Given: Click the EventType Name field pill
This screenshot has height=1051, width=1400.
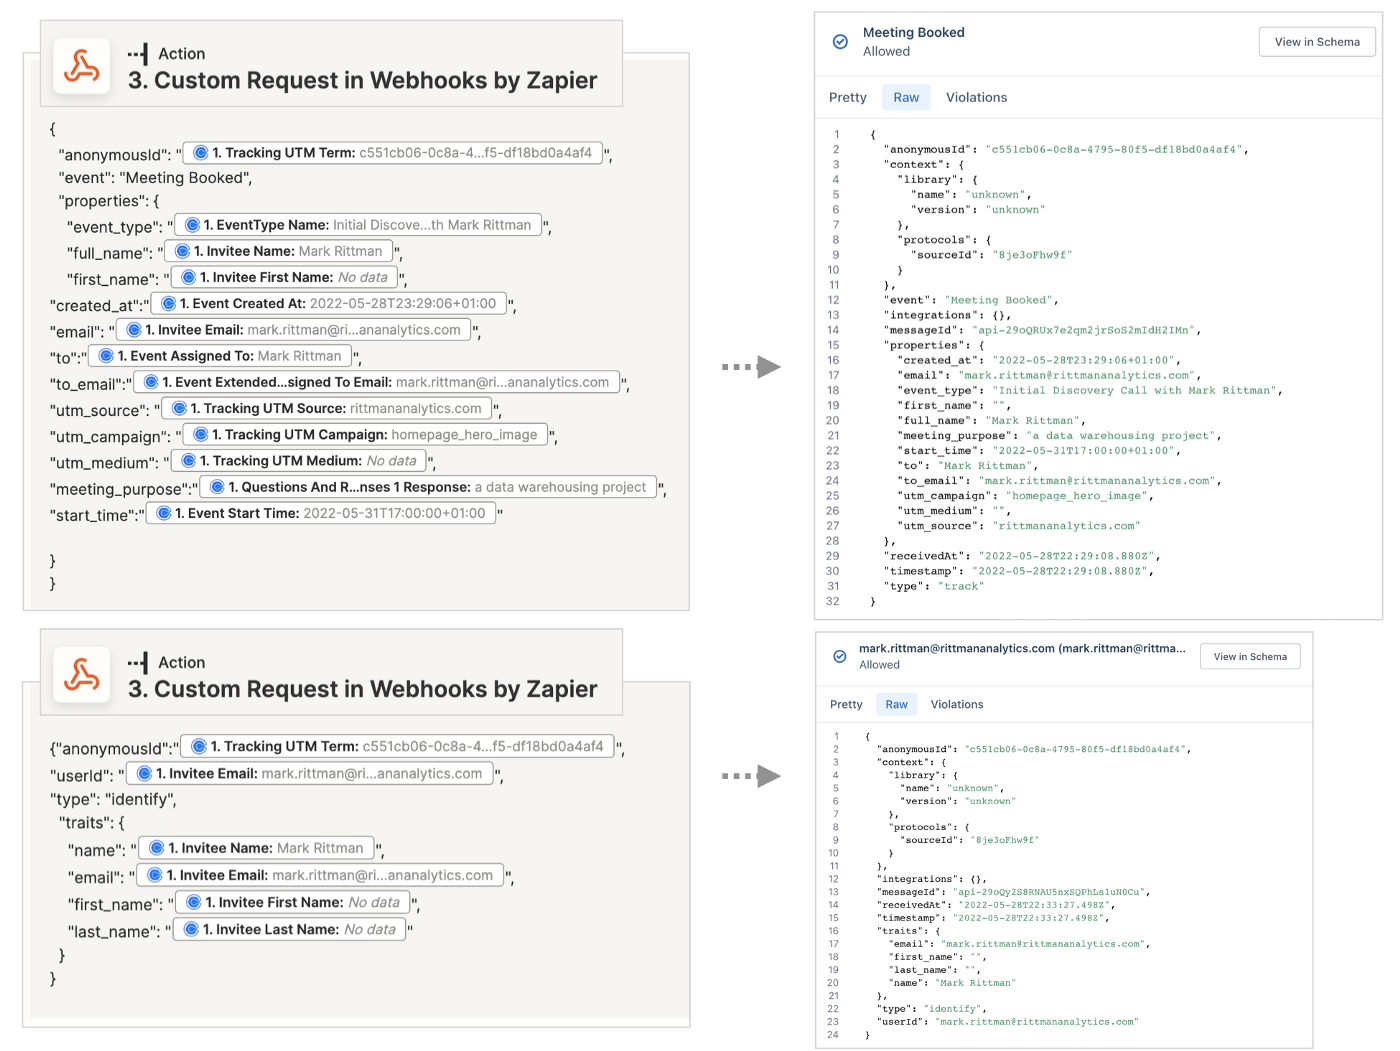Looking at the screenshot, I should click(358, 225).
